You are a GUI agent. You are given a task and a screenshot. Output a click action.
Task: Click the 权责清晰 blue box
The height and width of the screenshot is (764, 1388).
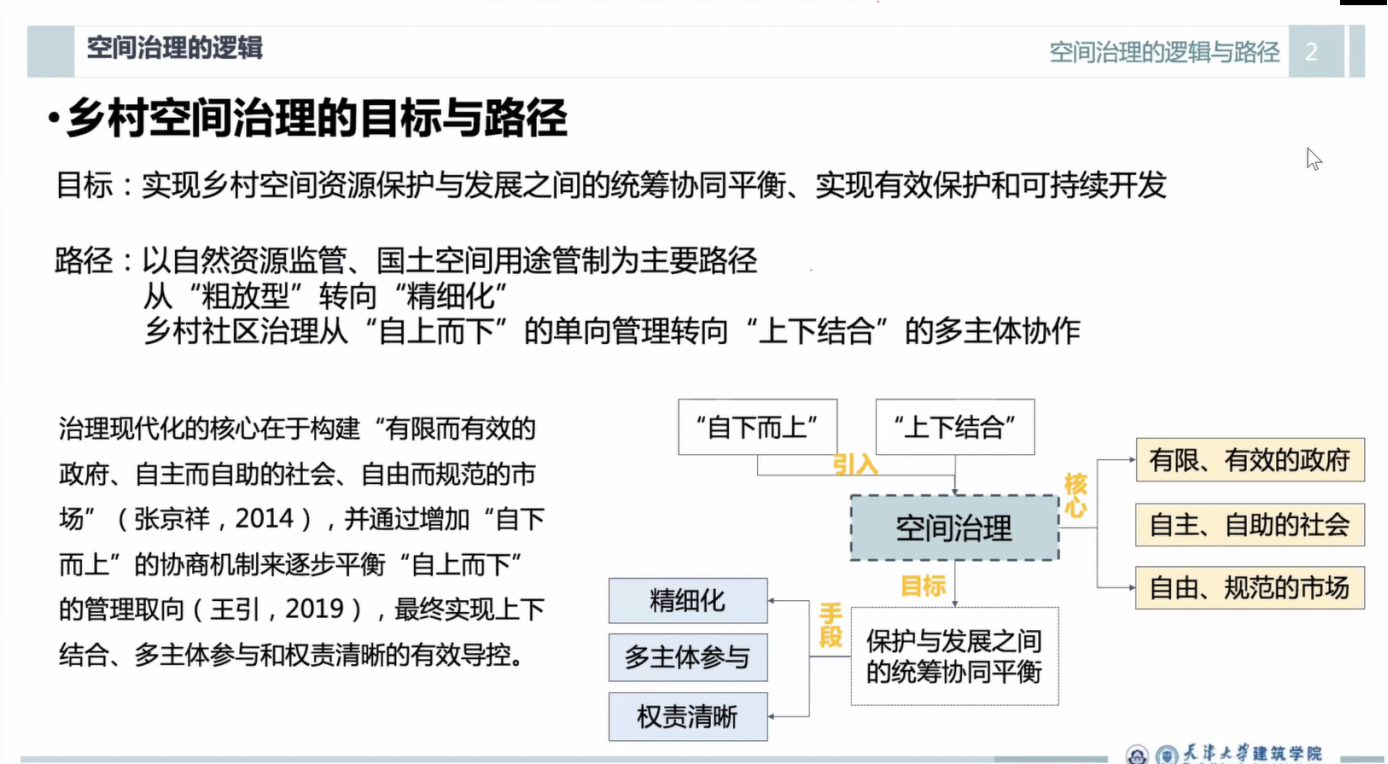coord(688,716)
